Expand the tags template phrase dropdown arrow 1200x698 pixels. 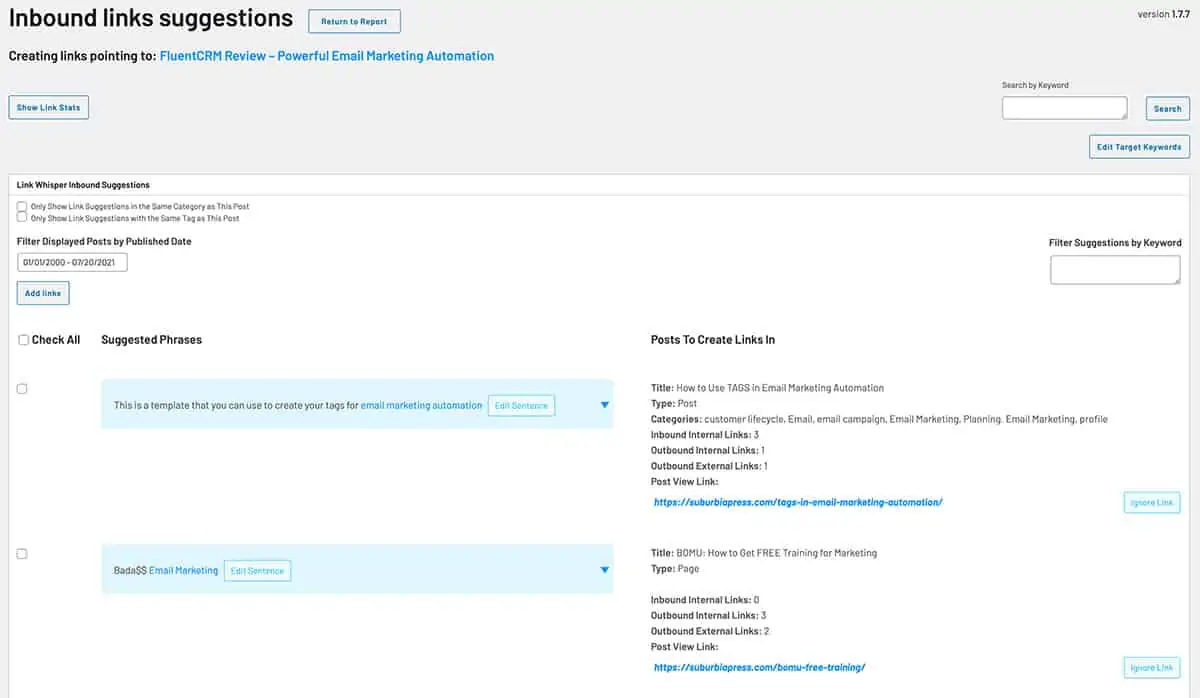pos(604,405)
